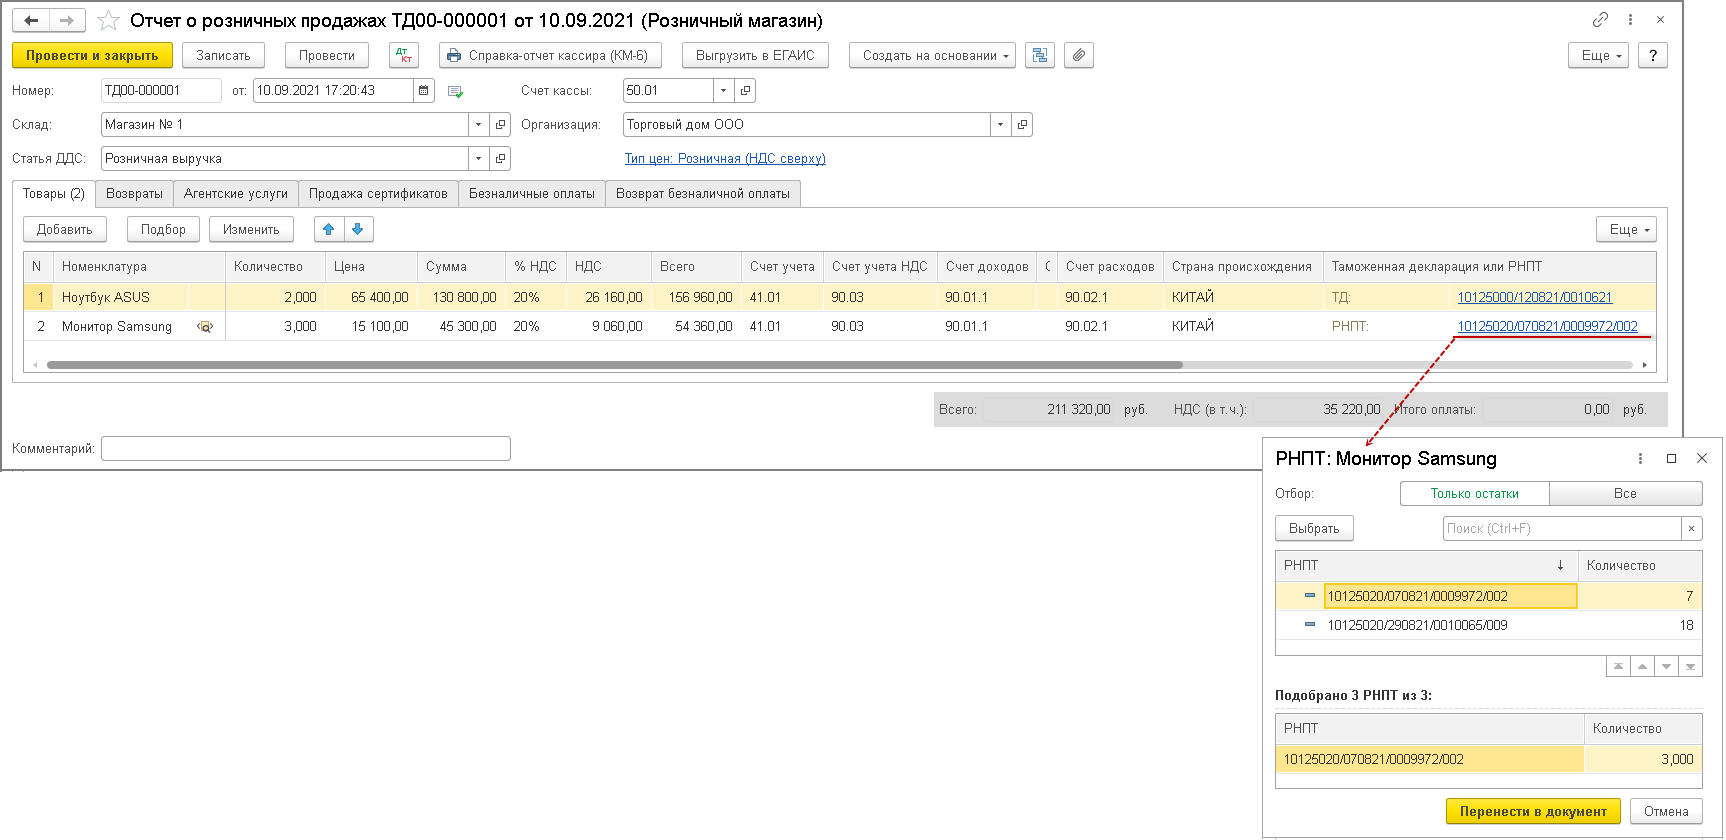The height and width of the screenshot is (840, 1726).
Task: Open Возврат безналичной оплаты tab
Action: 703,194
